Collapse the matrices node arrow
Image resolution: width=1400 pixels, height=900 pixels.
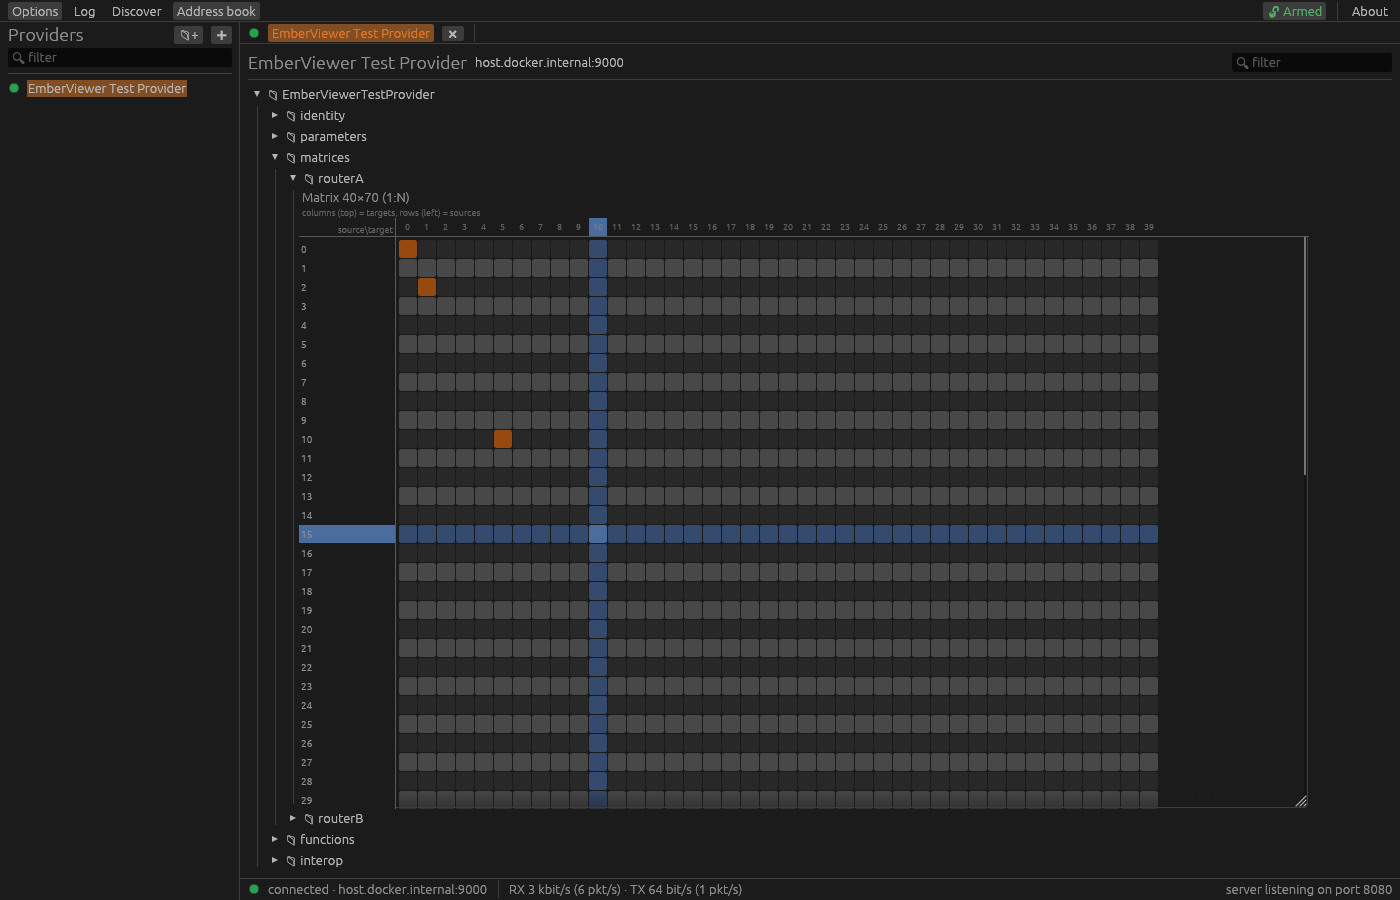(275, 157)
